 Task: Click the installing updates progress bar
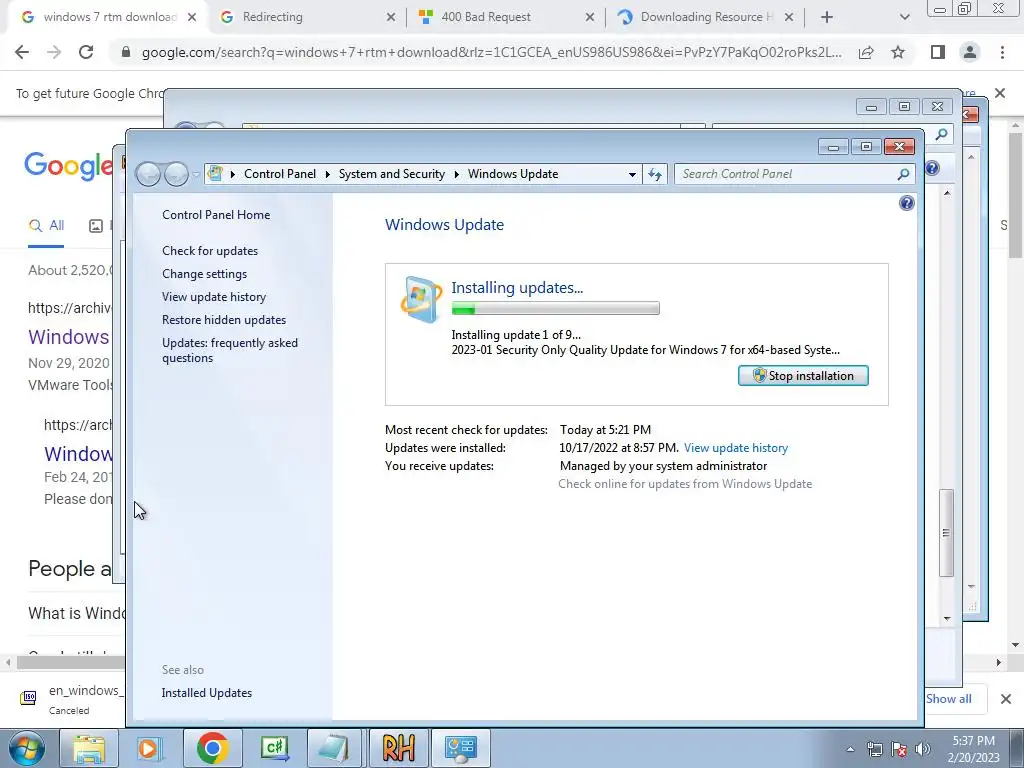(x=555, y=308)
